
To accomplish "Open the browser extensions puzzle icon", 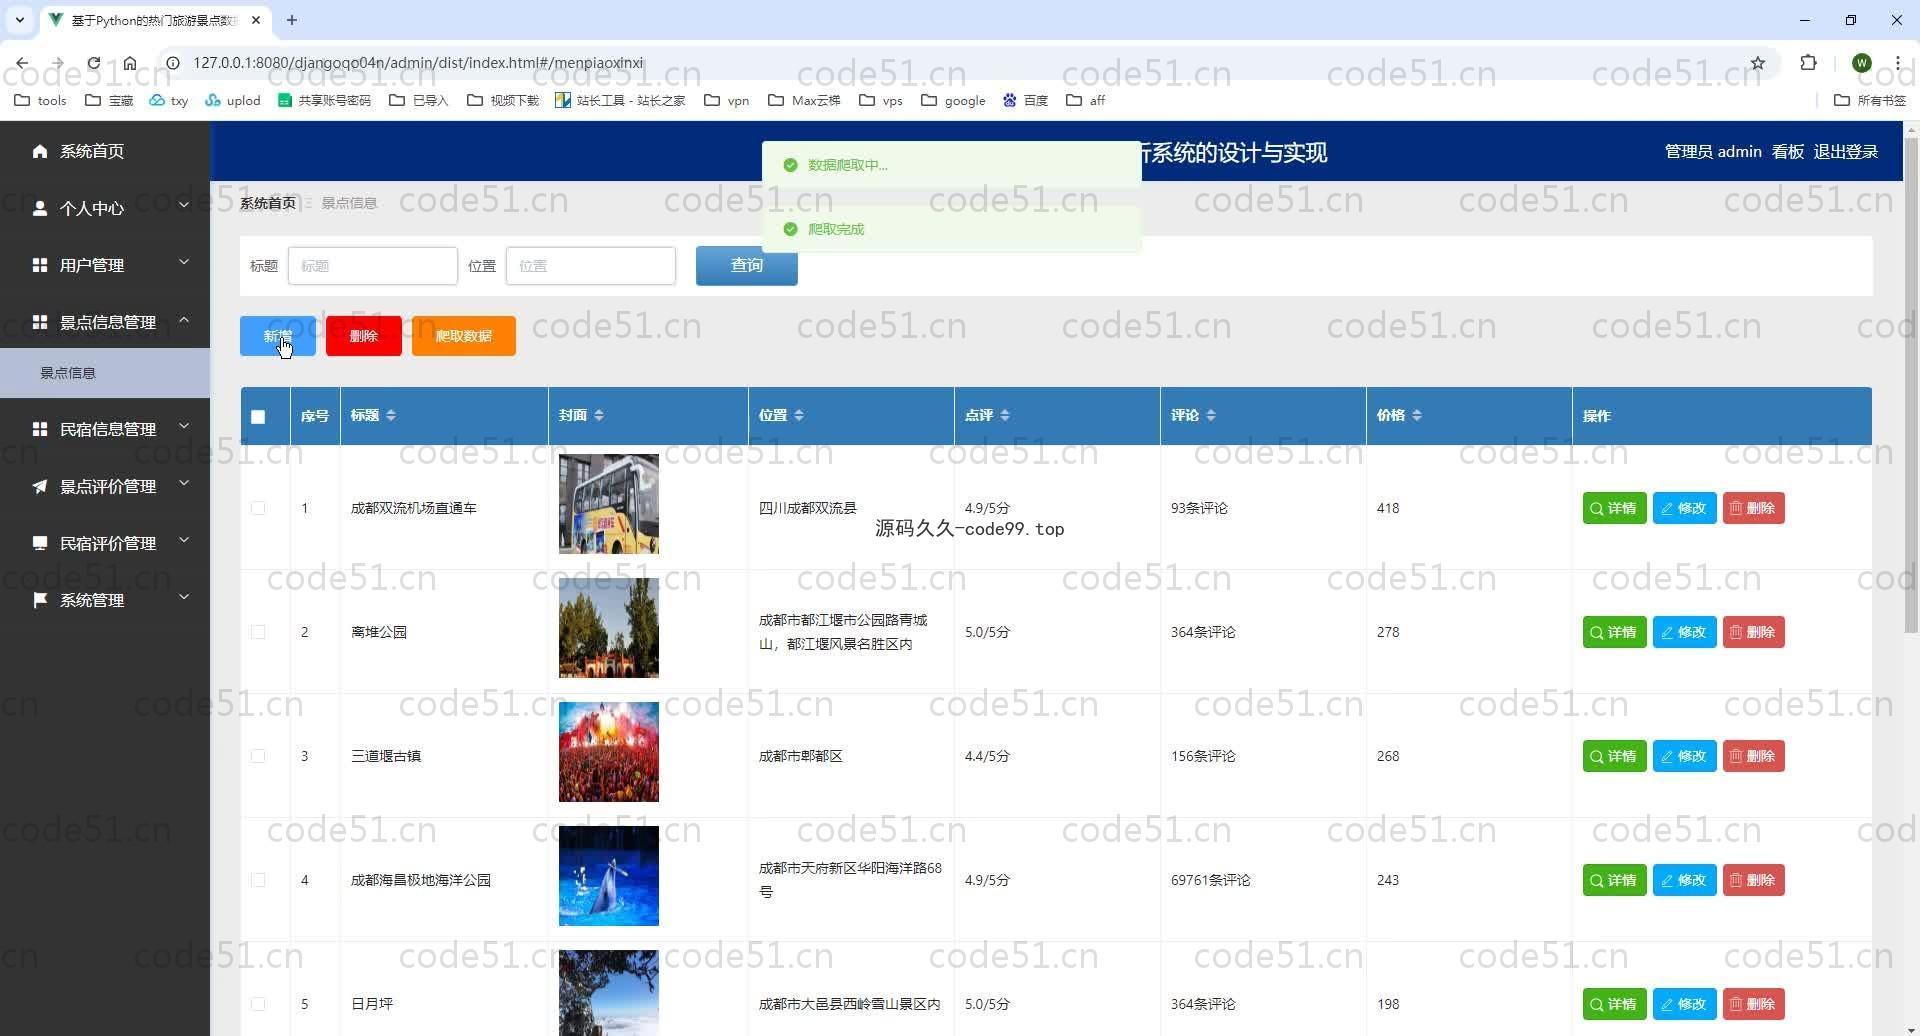I will click(x=1808, y=63).
